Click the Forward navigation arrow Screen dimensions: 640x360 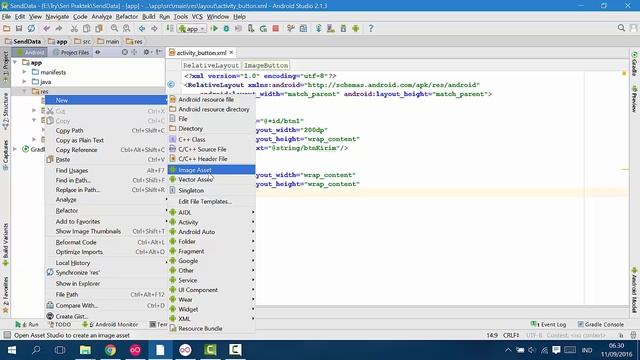[154, 28]
